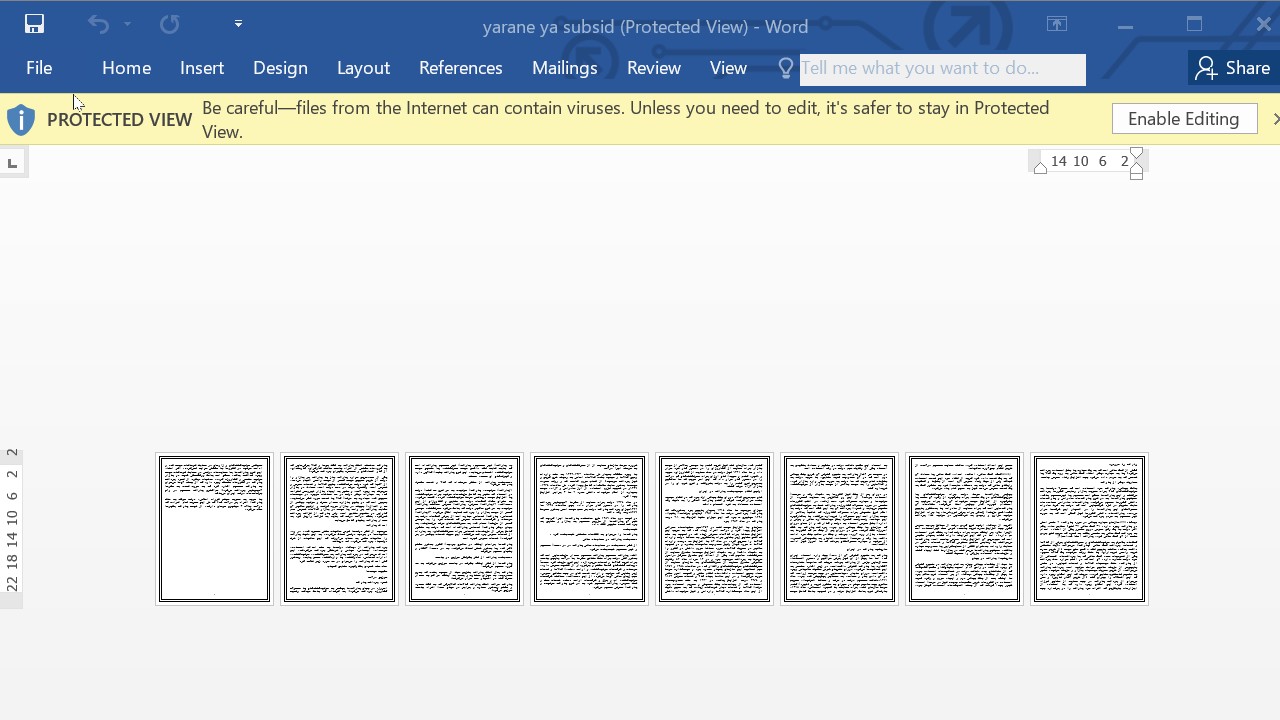Screen dimensions: 1280x720
Task: Click the Undo arrow icon
Action: 98,24
